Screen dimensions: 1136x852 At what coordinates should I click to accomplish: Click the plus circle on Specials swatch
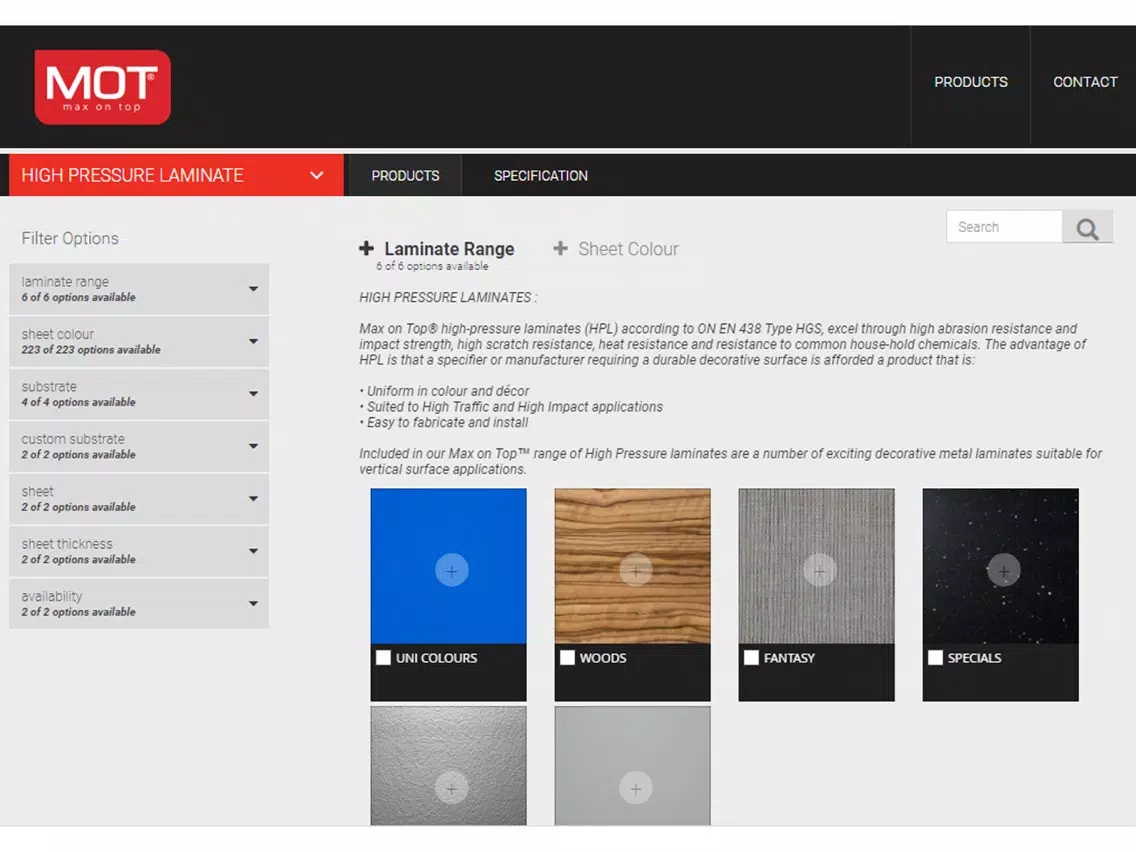[1003, 571]
